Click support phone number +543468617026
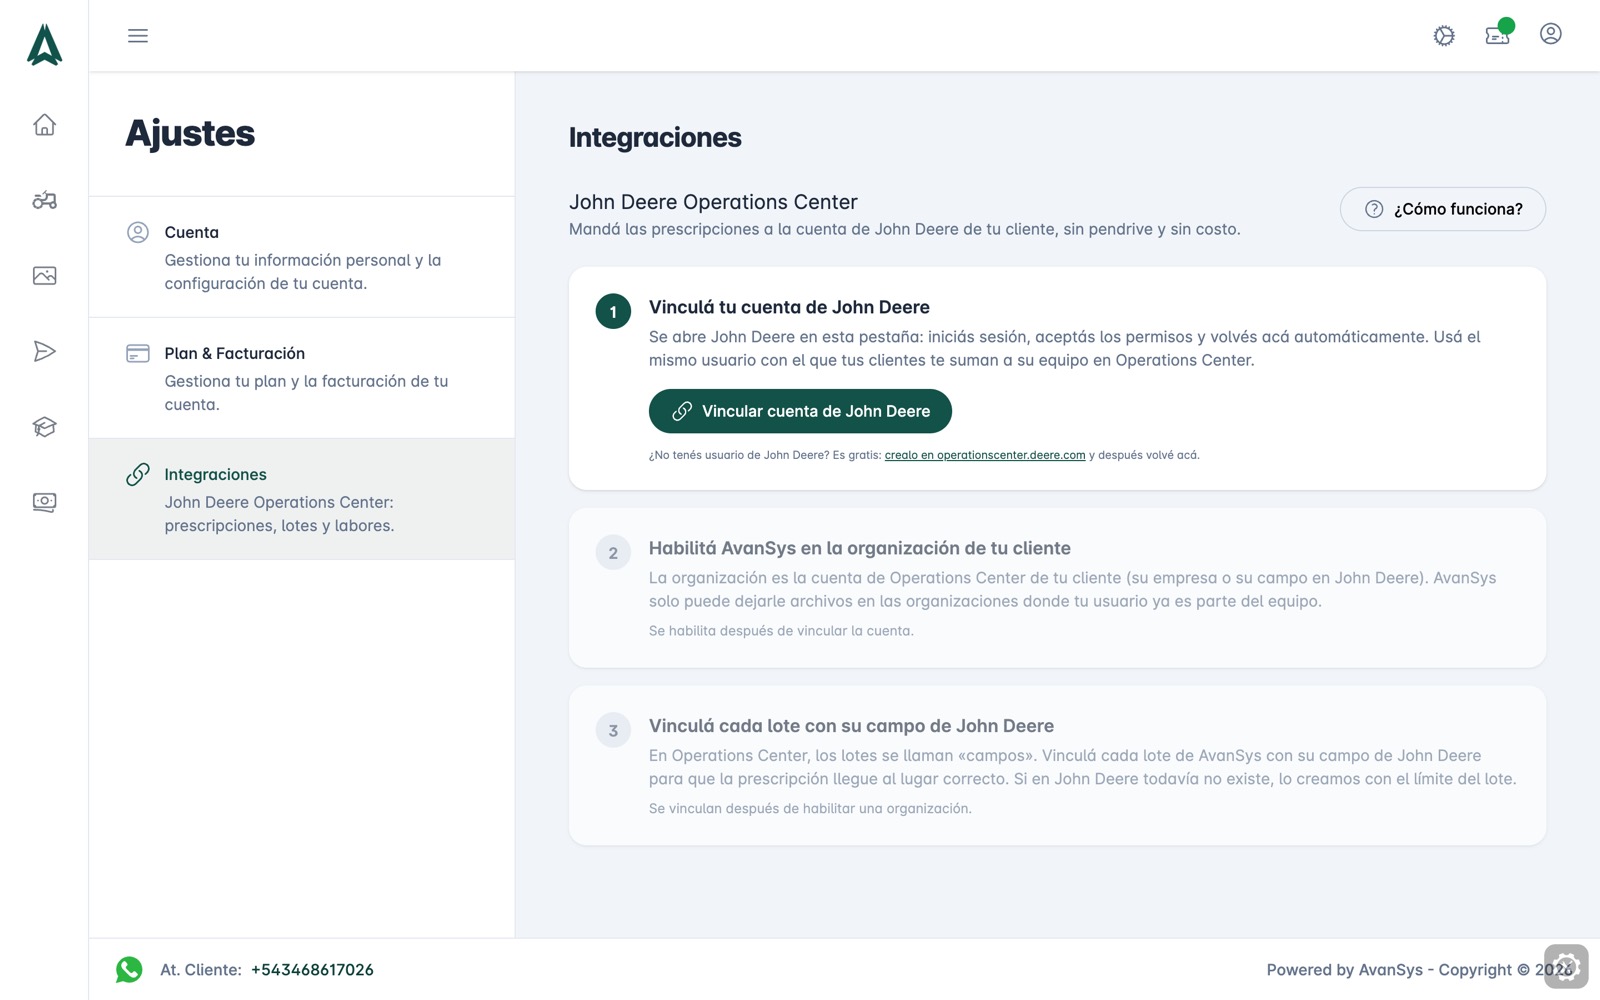Viewport: 1600px width, 1000px height. pyautogui.click(x=312, y=970)
